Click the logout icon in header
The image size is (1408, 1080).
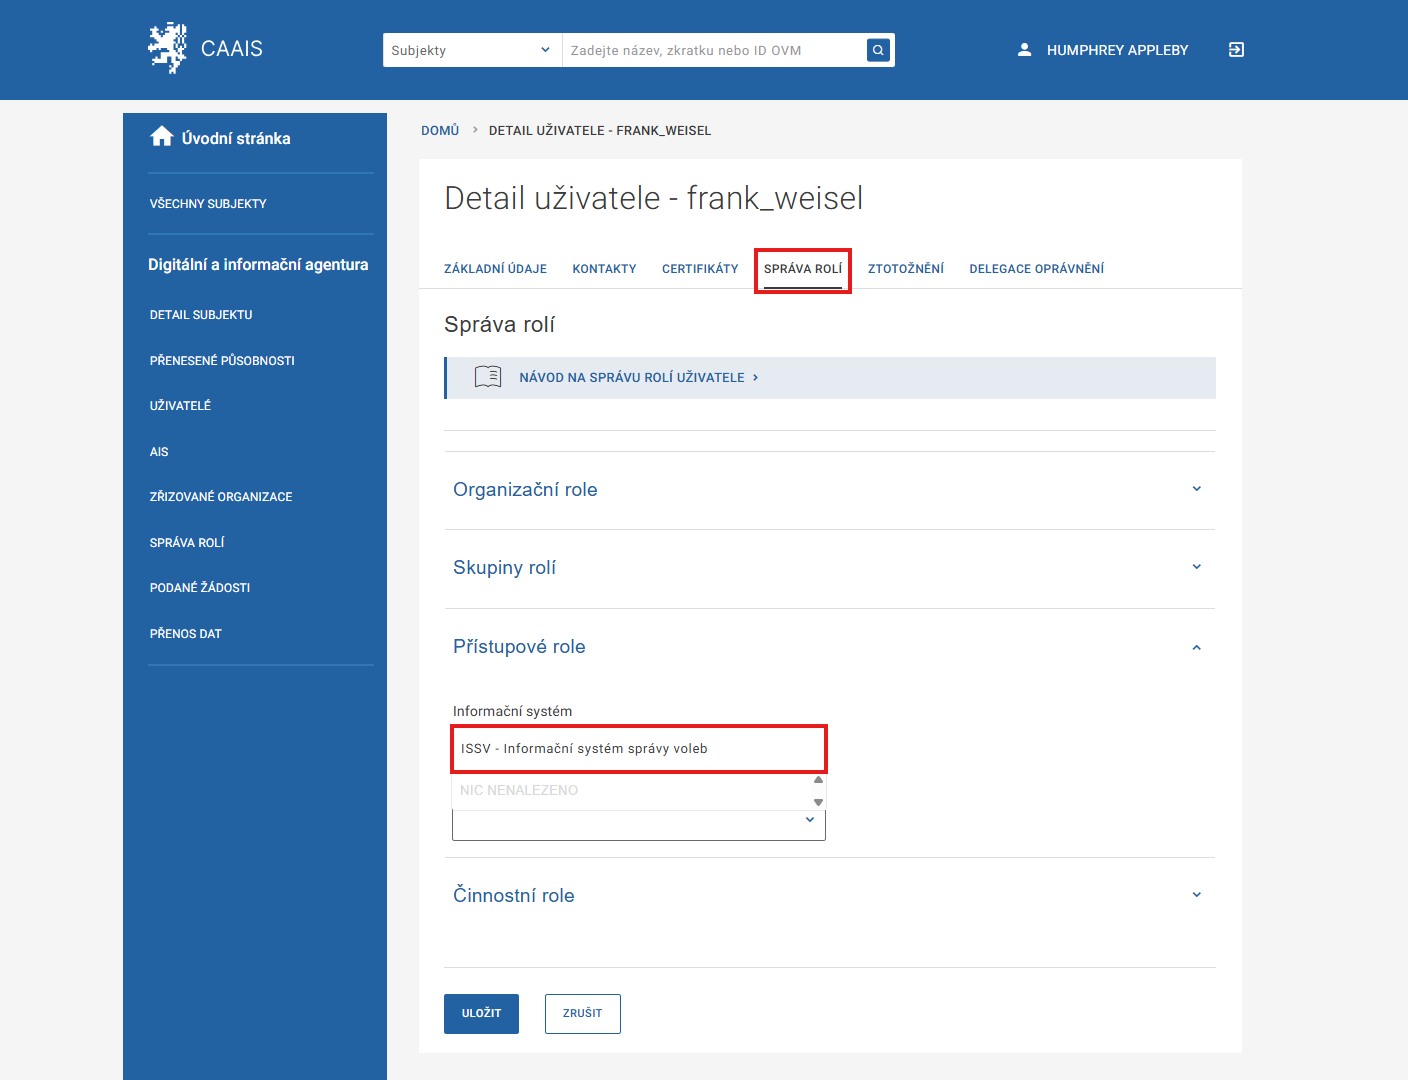click(1236, 50)
